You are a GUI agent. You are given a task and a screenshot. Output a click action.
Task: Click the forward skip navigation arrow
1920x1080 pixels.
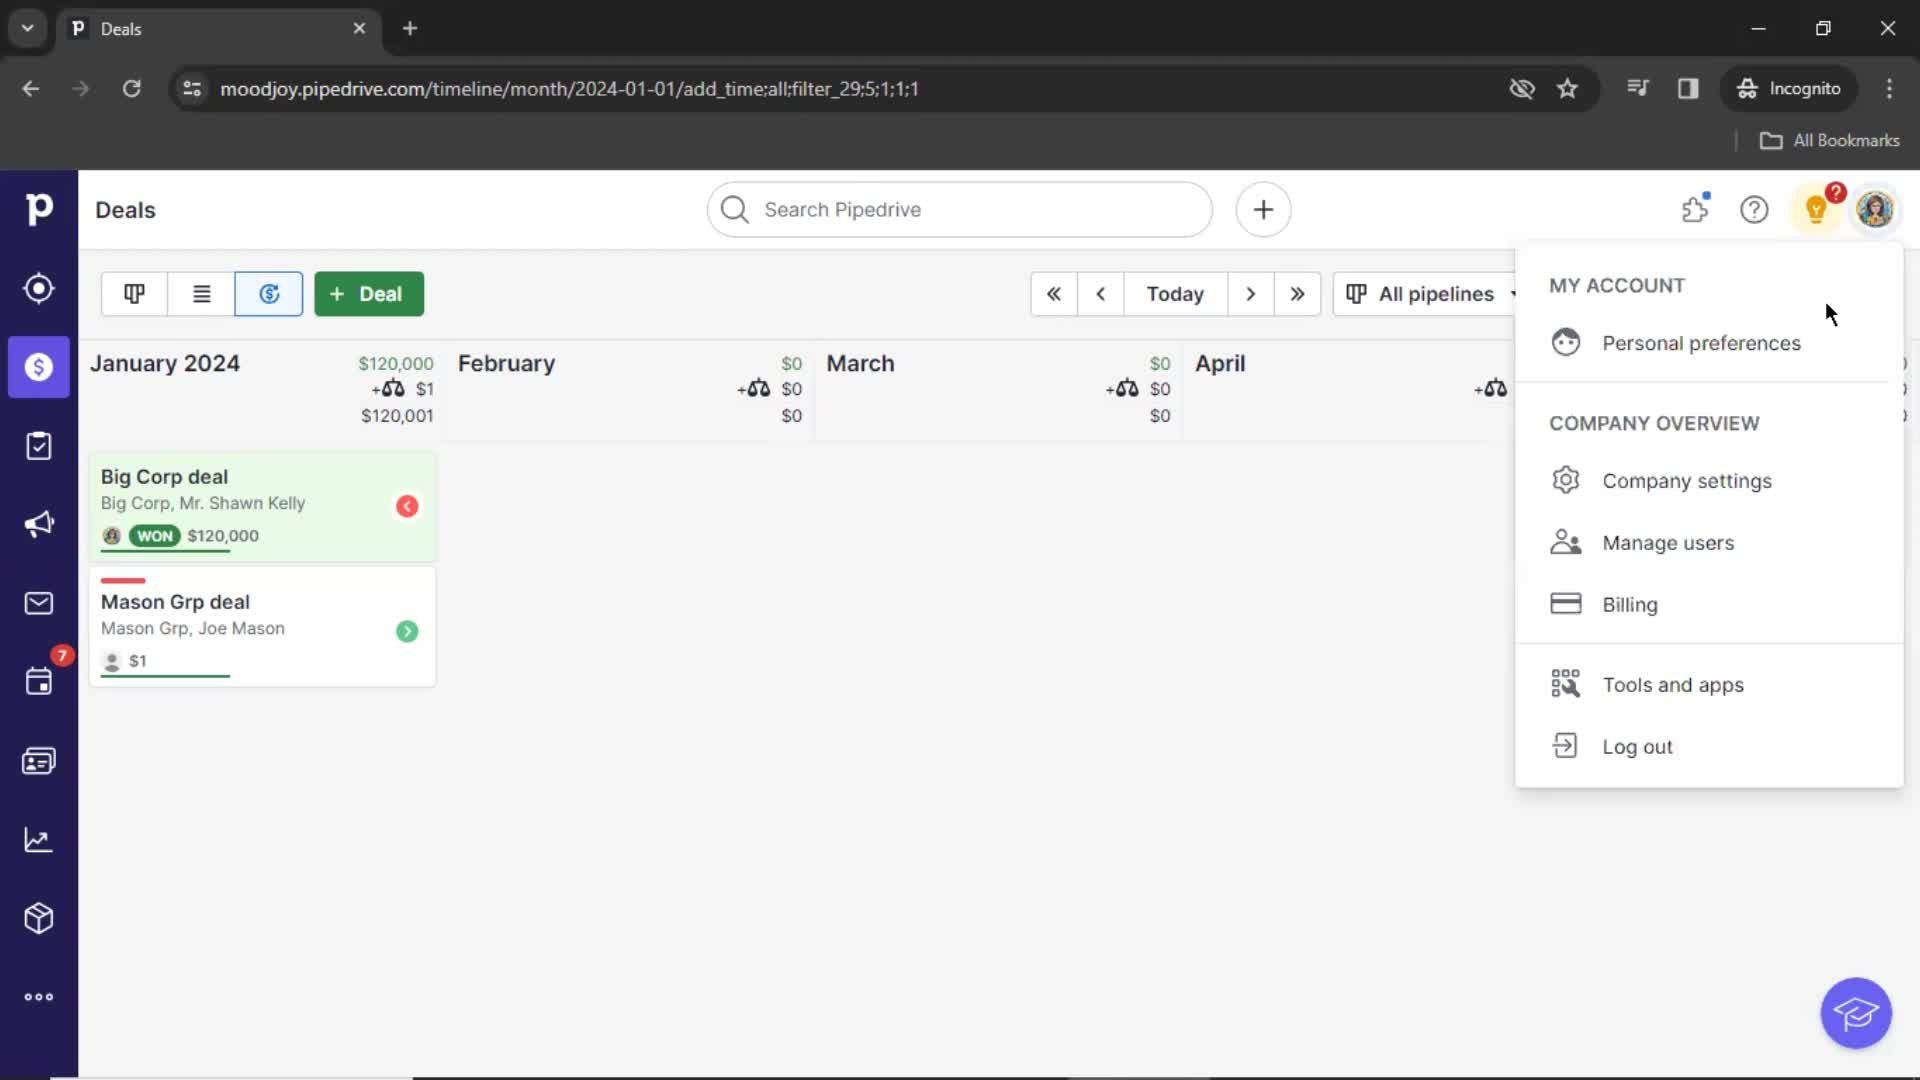pyautogui.click(x=1298, y=293)
